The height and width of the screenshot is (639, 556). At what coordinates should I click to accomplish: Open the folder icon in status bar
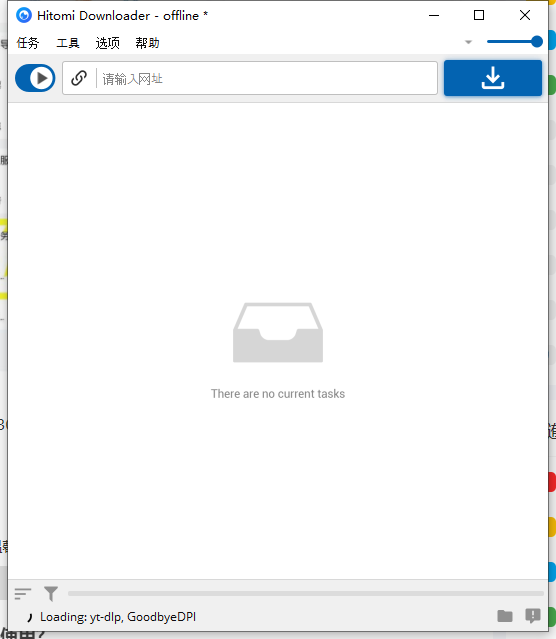505,616
